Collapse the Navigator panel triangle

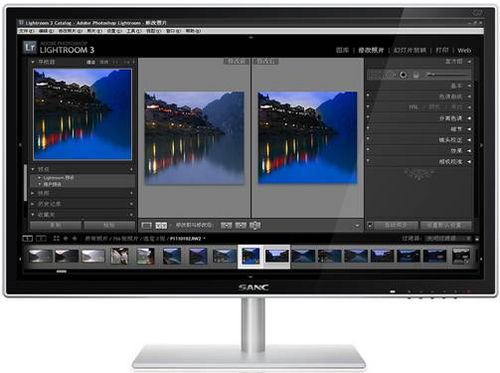tap(33, 62)
